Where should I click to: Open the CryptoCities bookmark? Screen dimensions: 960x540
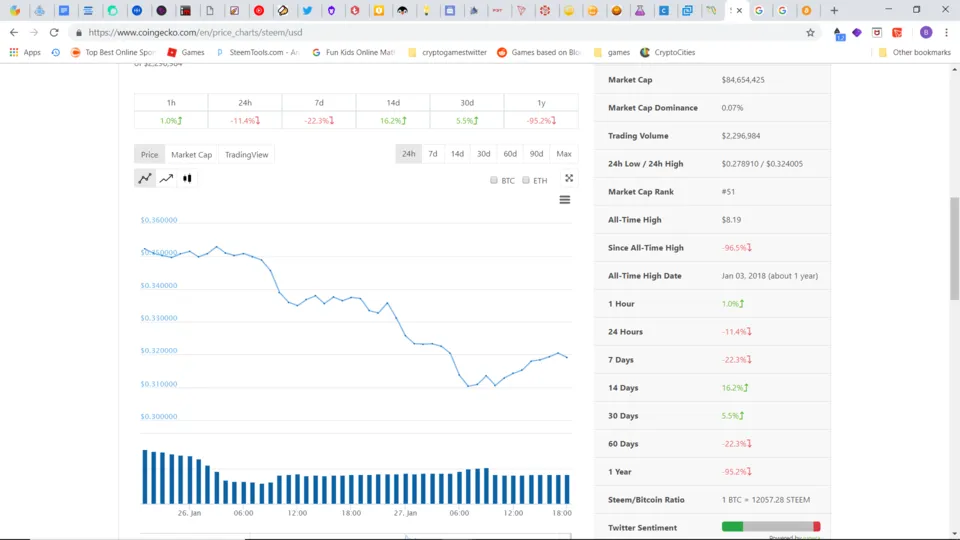coord(667,53)
